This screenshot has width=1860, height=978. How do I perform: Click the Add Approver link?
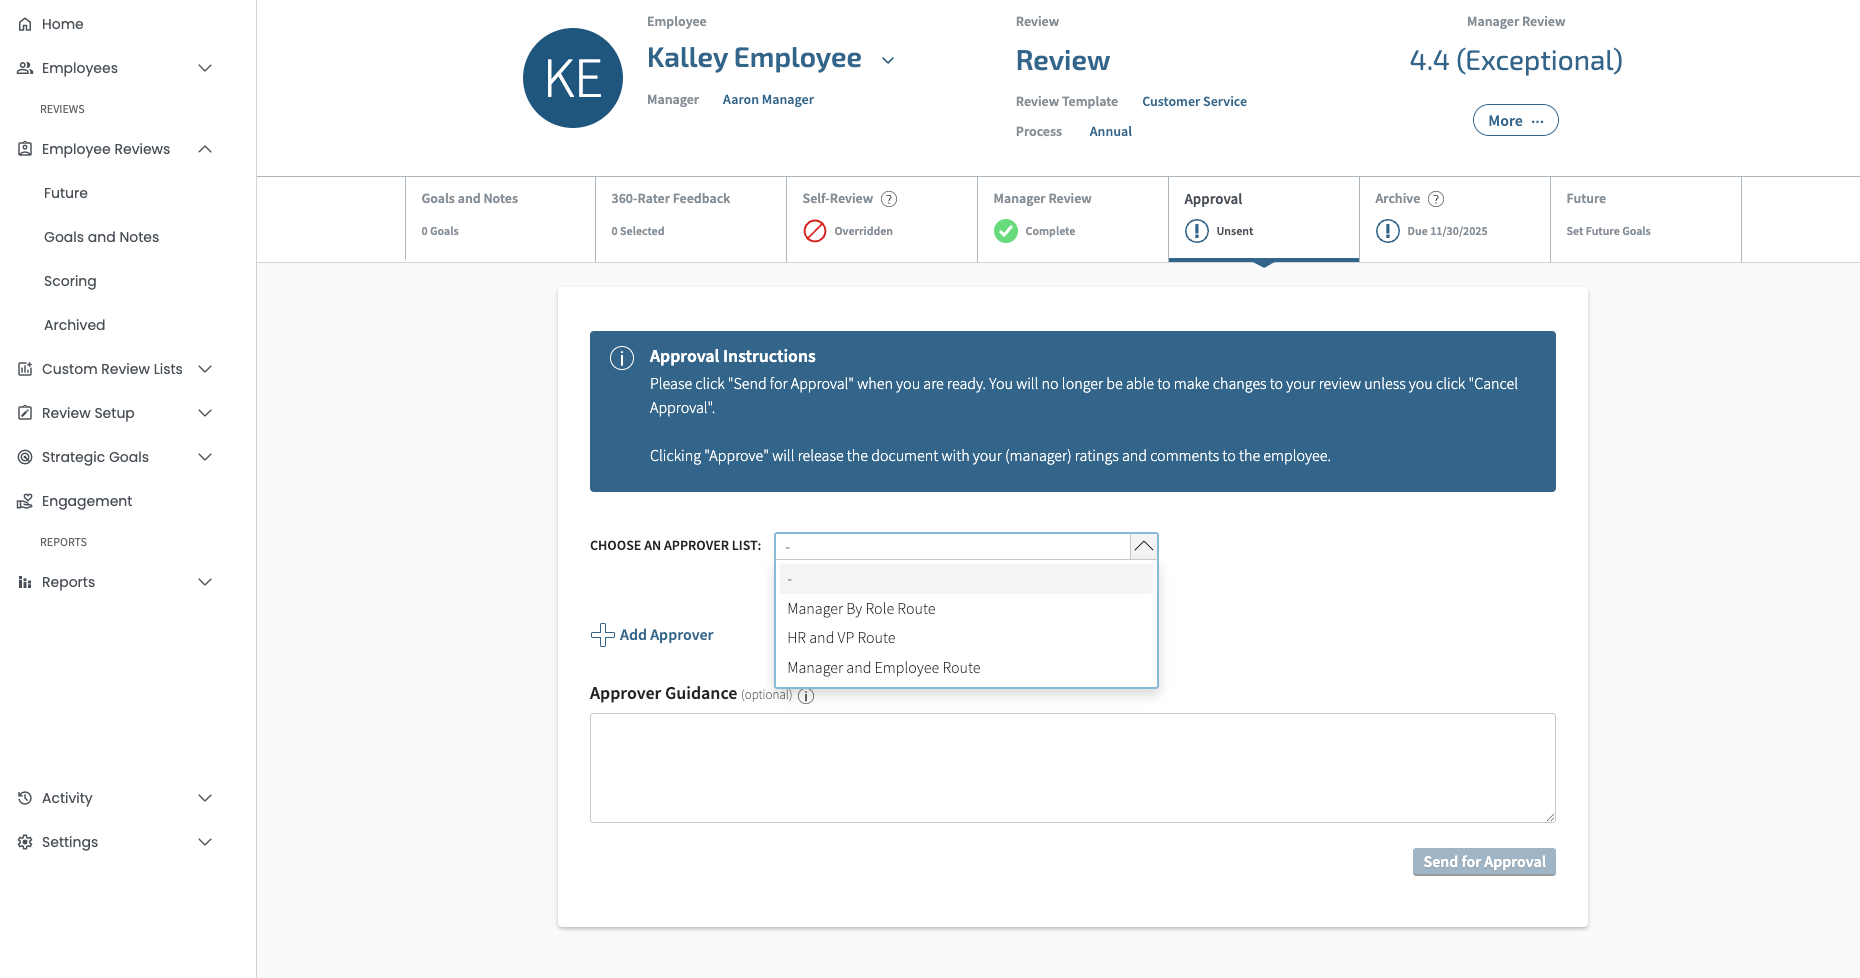coord(666,635)
